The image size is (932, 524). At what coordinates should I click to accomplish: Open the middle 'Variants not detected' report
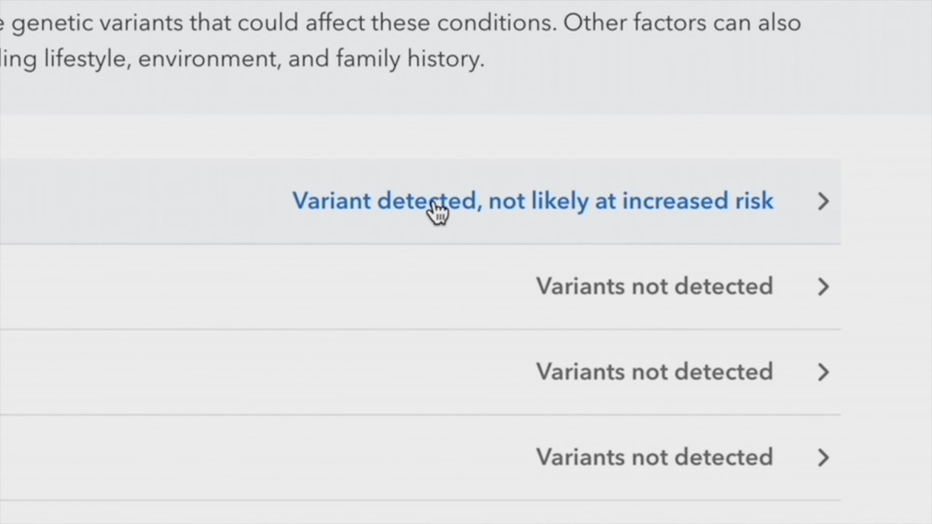point(654,372)
